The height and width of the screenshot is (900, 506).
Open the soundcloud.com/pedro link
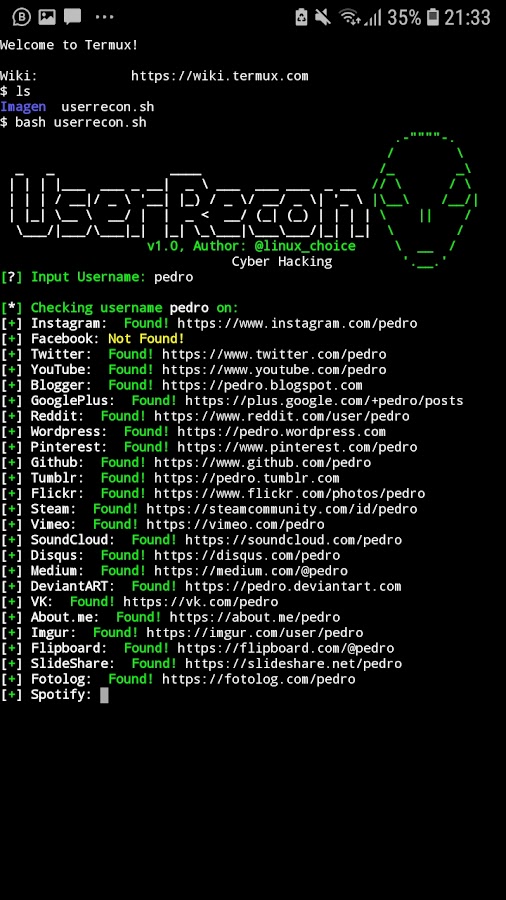pos(293,540)
